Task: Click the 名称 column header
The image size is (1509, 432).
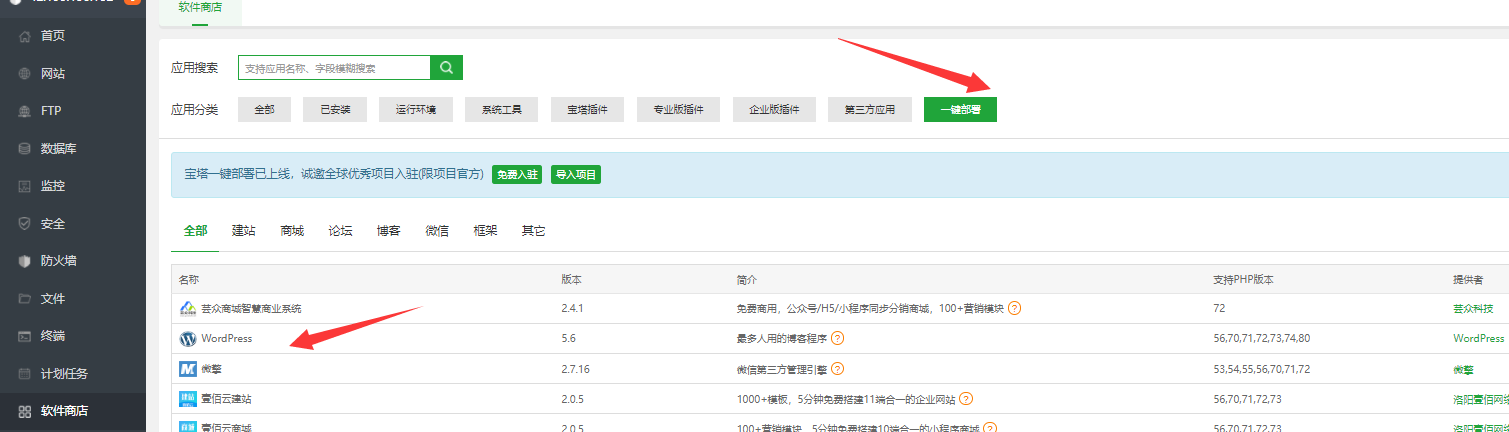Action: click(189, 279)
